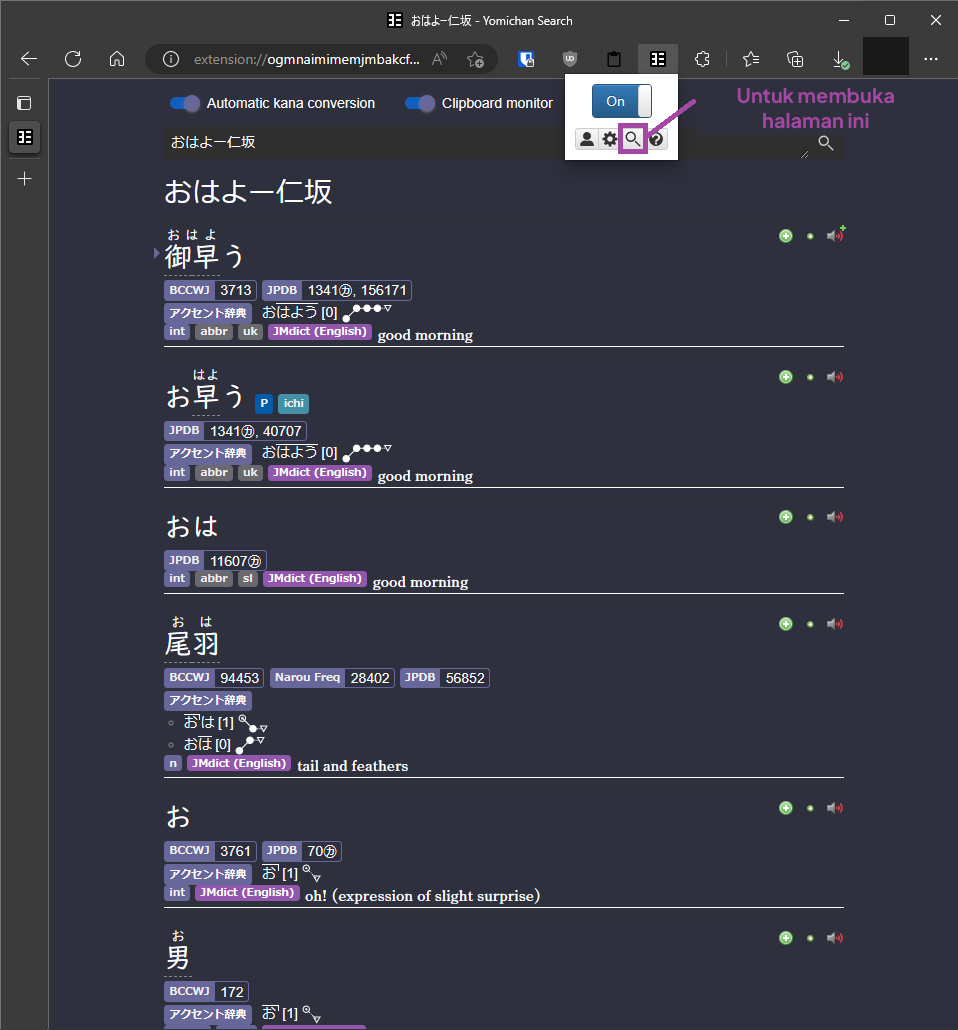The width and height of the screenshot is (958, 1030).
Task: Click the profile icon in Yomichan popup
Action: point(587,139)
